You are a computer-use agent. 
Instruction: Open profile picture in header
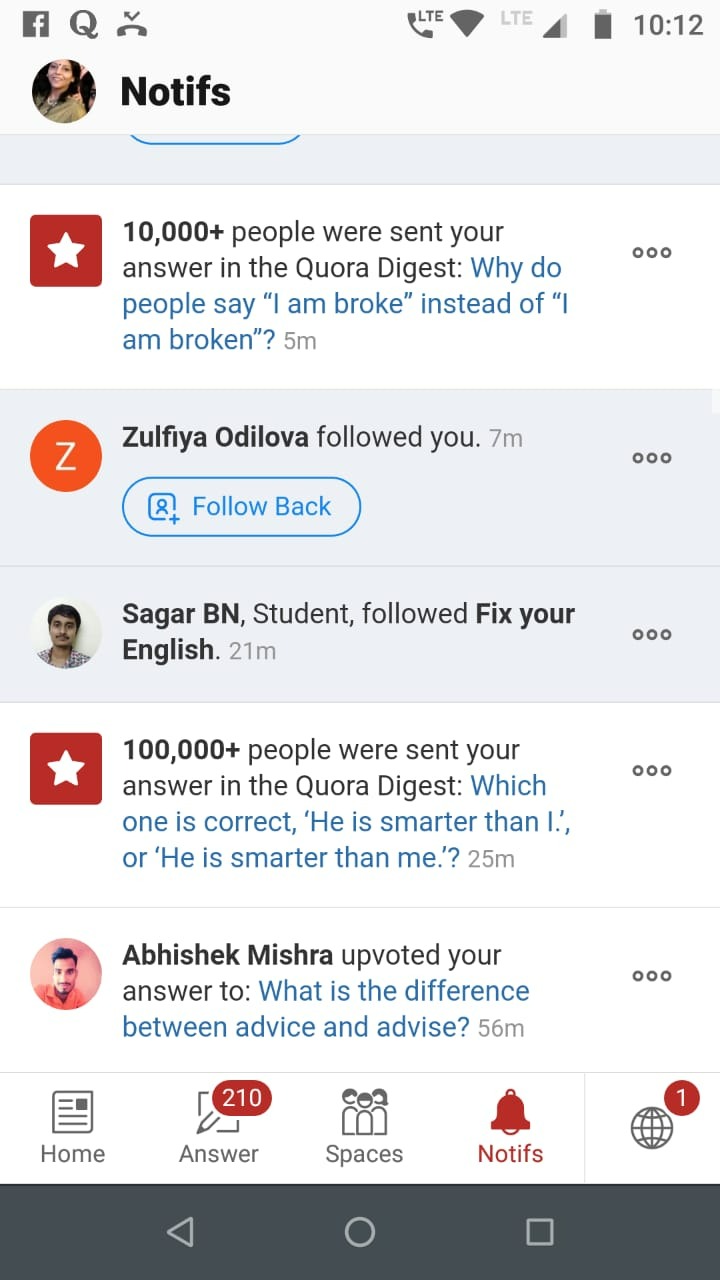pos(64,92)
